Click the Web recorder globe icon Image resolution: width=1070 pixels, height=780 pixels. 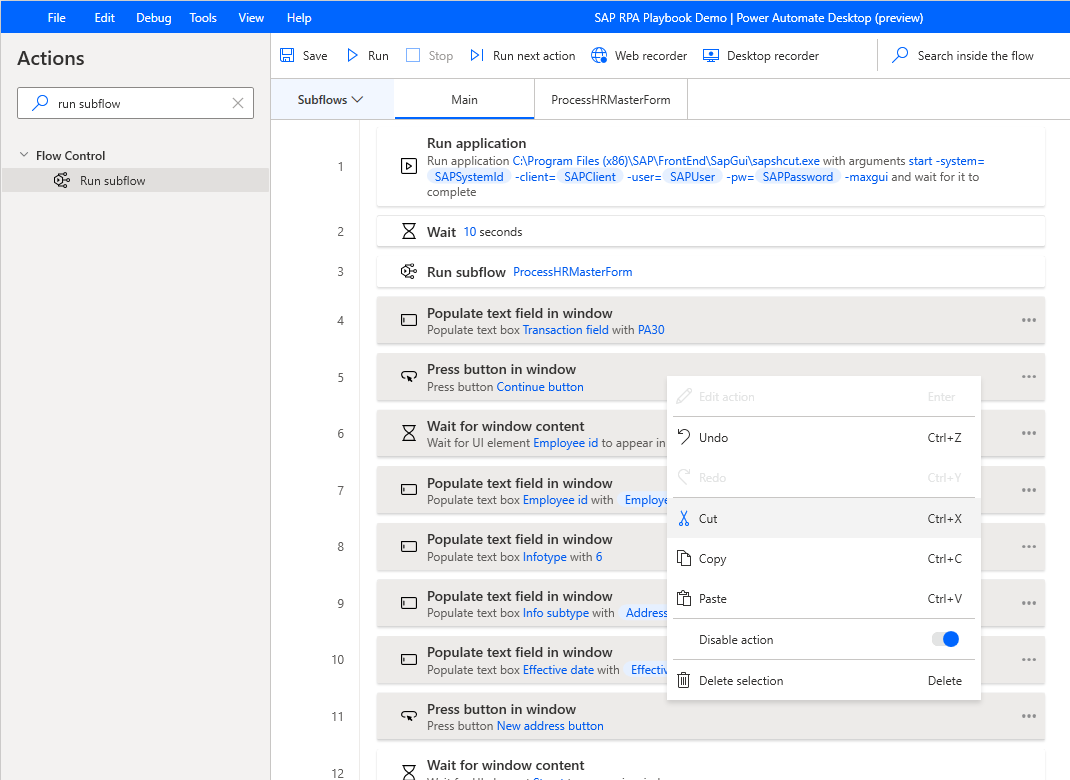point(599,55)
